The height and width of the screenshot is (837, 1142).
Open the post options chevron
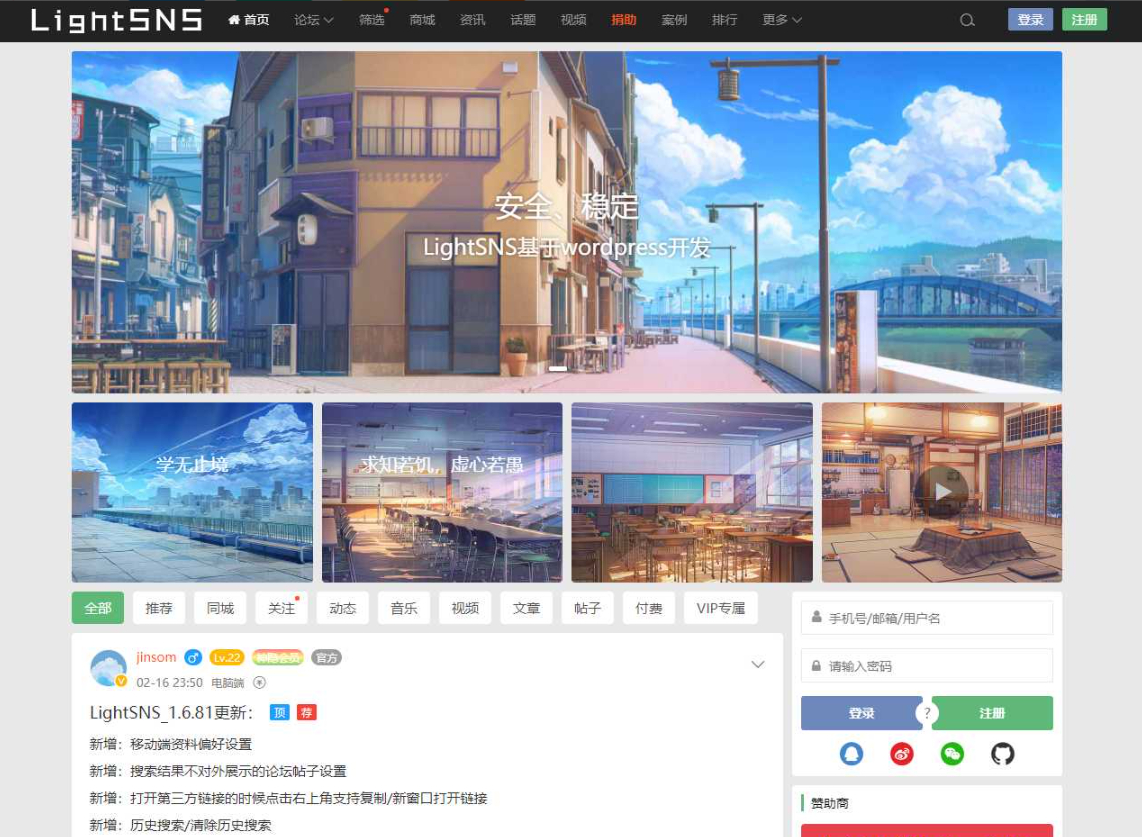(x=757, y=664)
